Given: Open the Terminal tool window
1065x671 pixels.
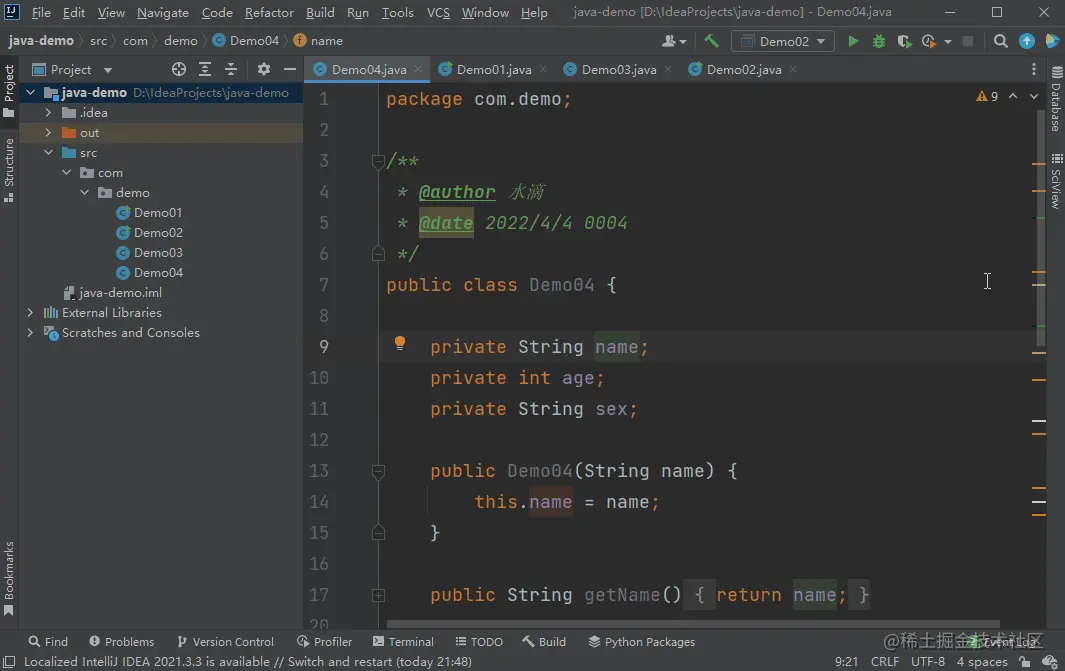Looking at the screenshot, I should coord(403,642).
